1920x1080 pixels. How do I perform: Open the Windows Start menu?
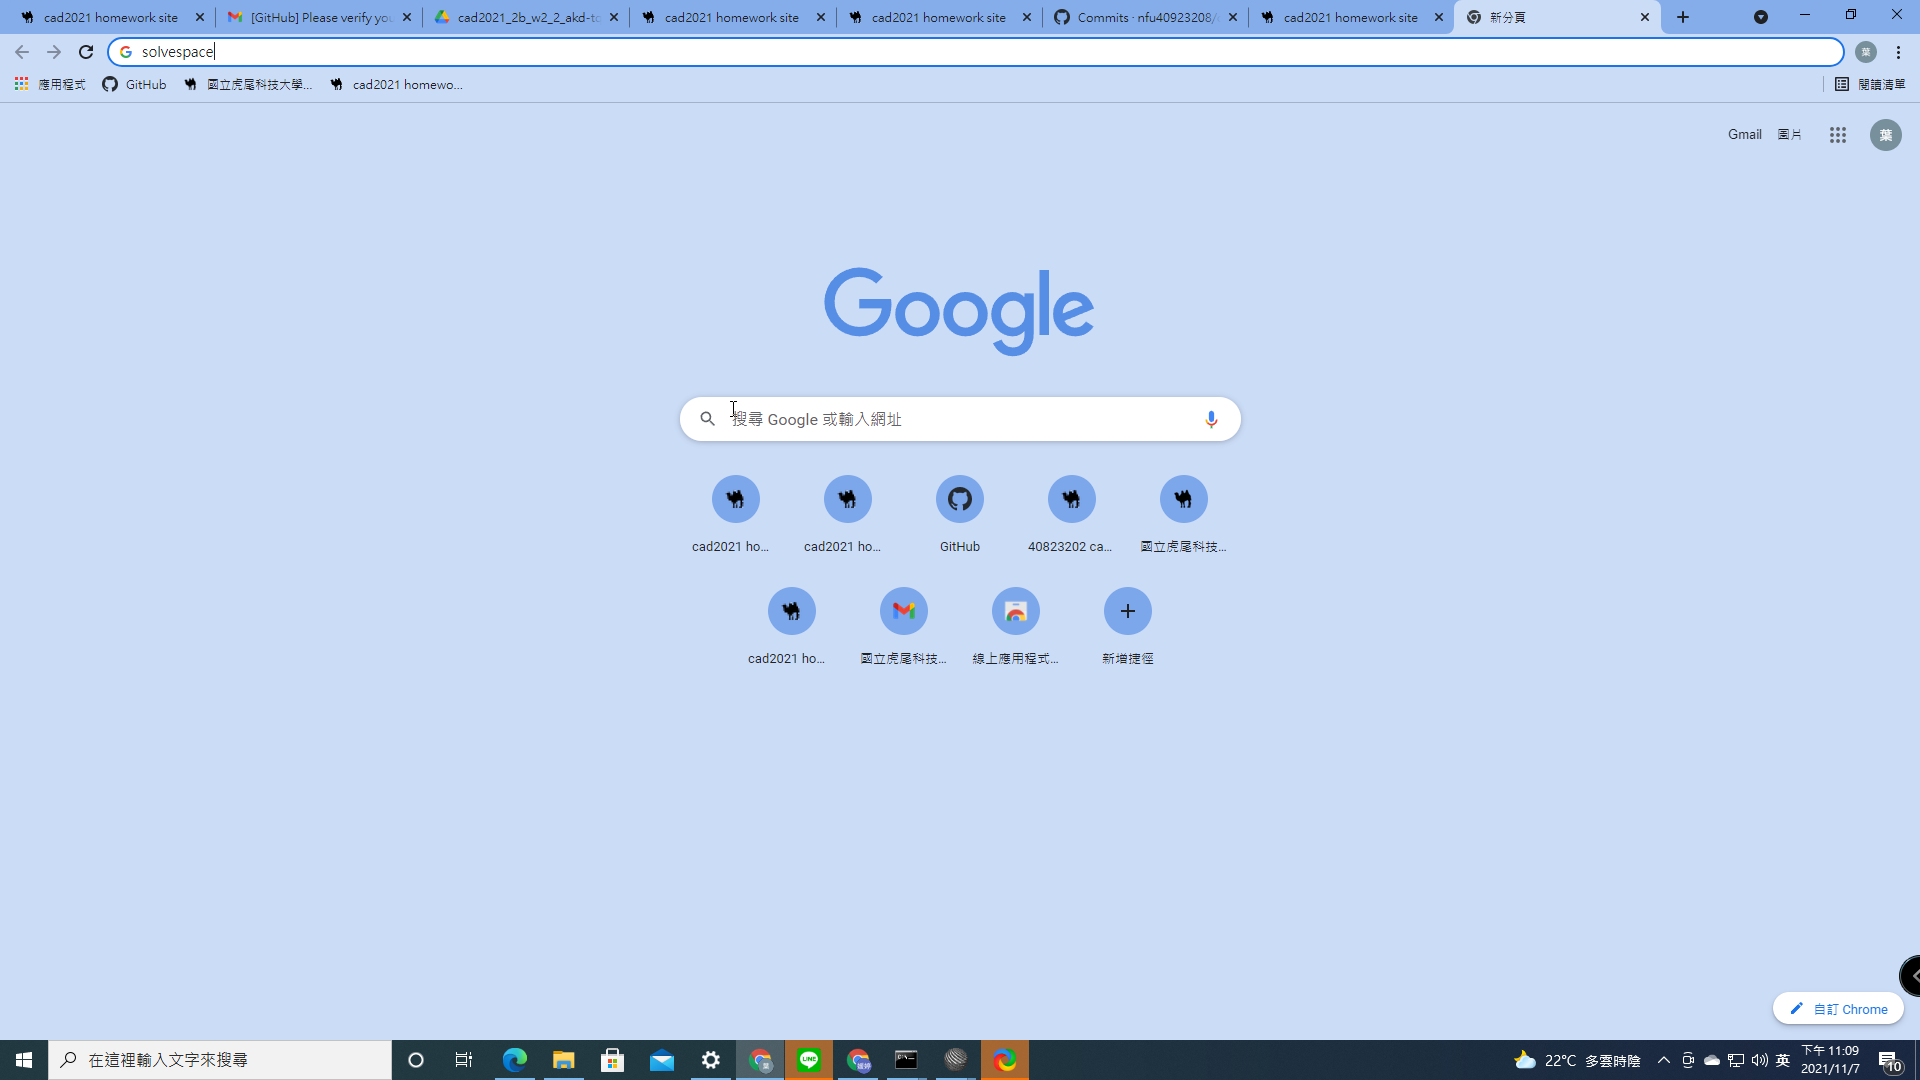(24, 1060)
